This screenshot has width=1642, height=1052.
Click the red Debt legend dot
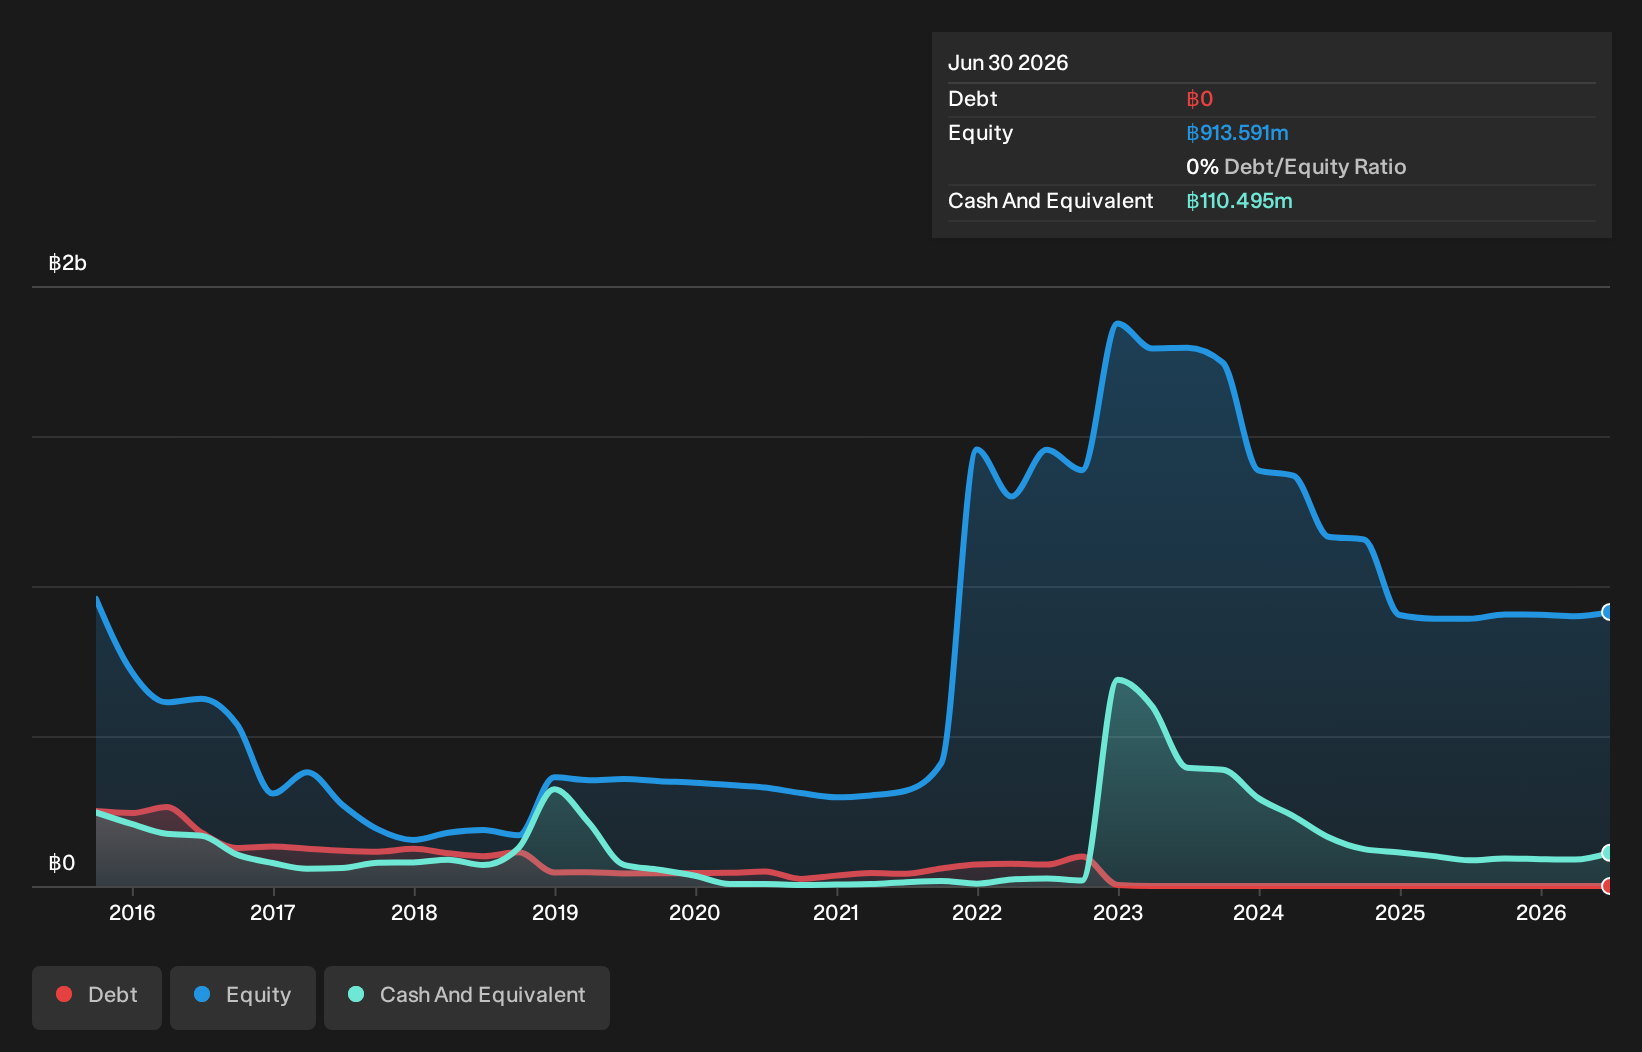64,994
